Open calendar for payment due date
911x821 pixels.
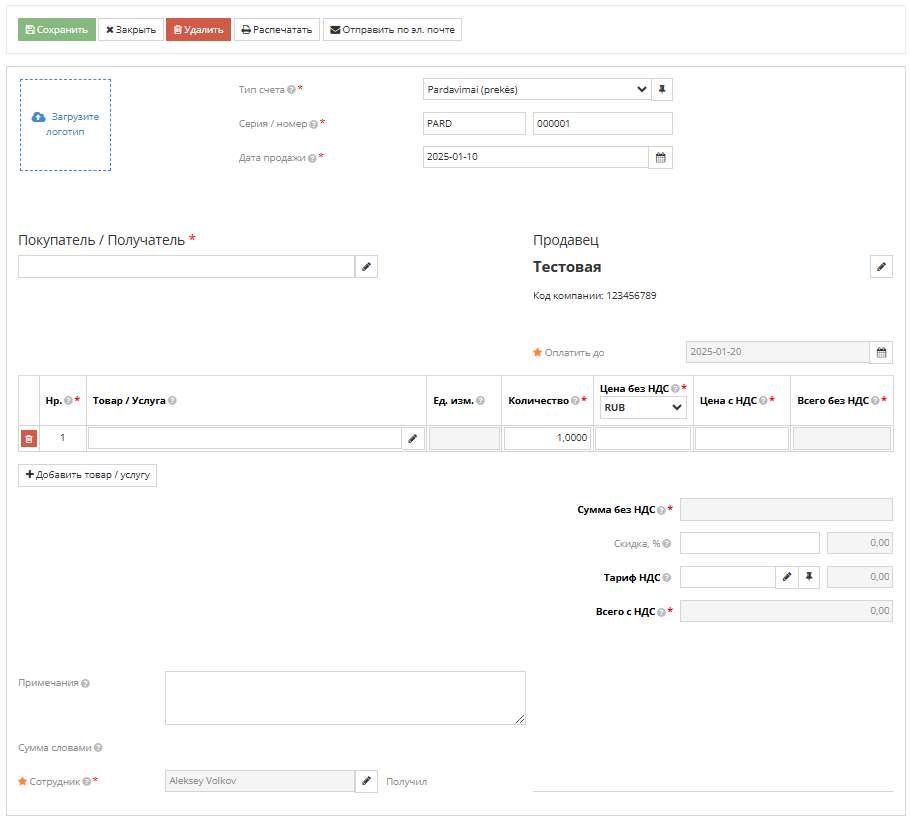(x=881, y=352)
